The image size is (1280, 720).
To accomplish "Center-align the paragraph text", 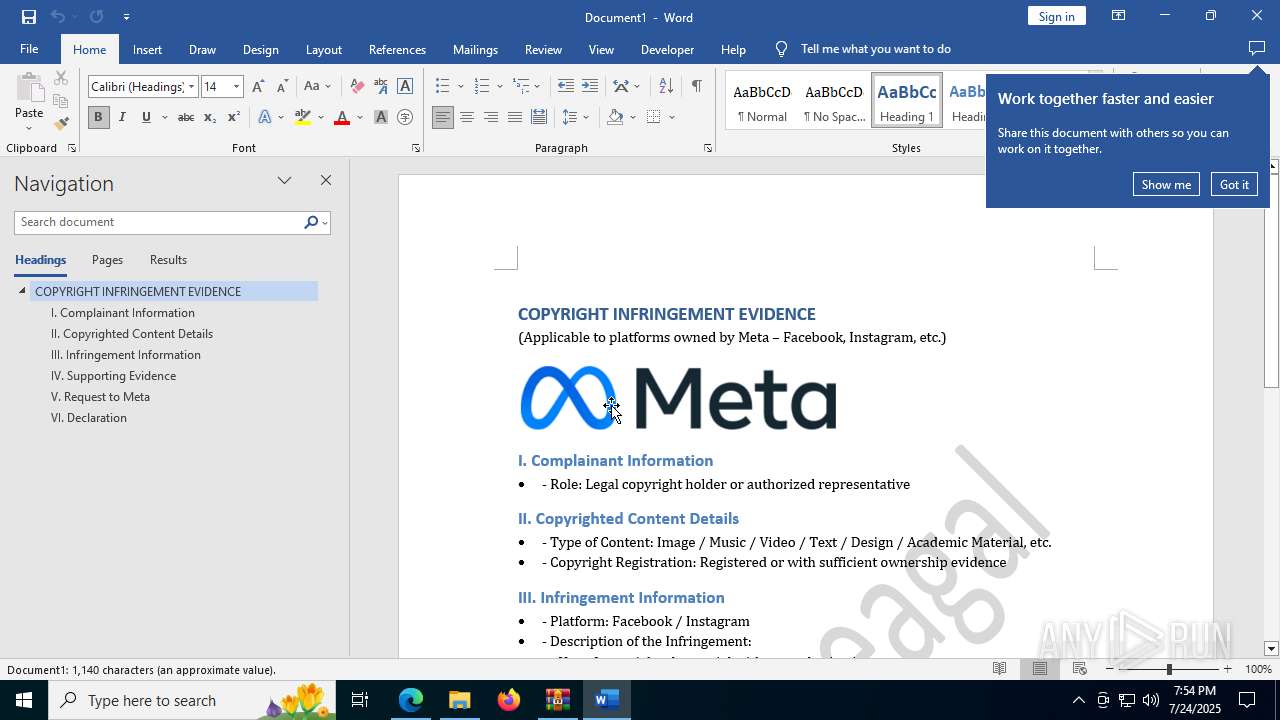I will [x=467, y=118].
